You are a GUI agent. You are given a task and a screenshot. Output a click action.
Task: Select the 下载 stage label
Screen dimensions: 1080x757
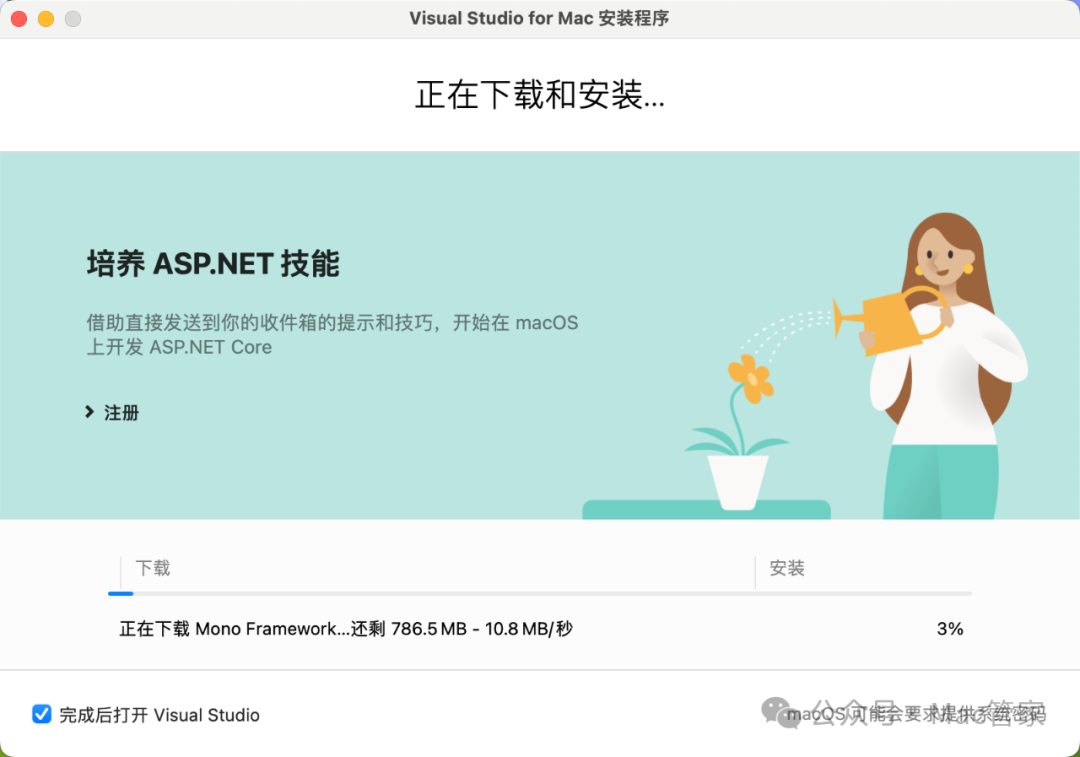[153, 568]
